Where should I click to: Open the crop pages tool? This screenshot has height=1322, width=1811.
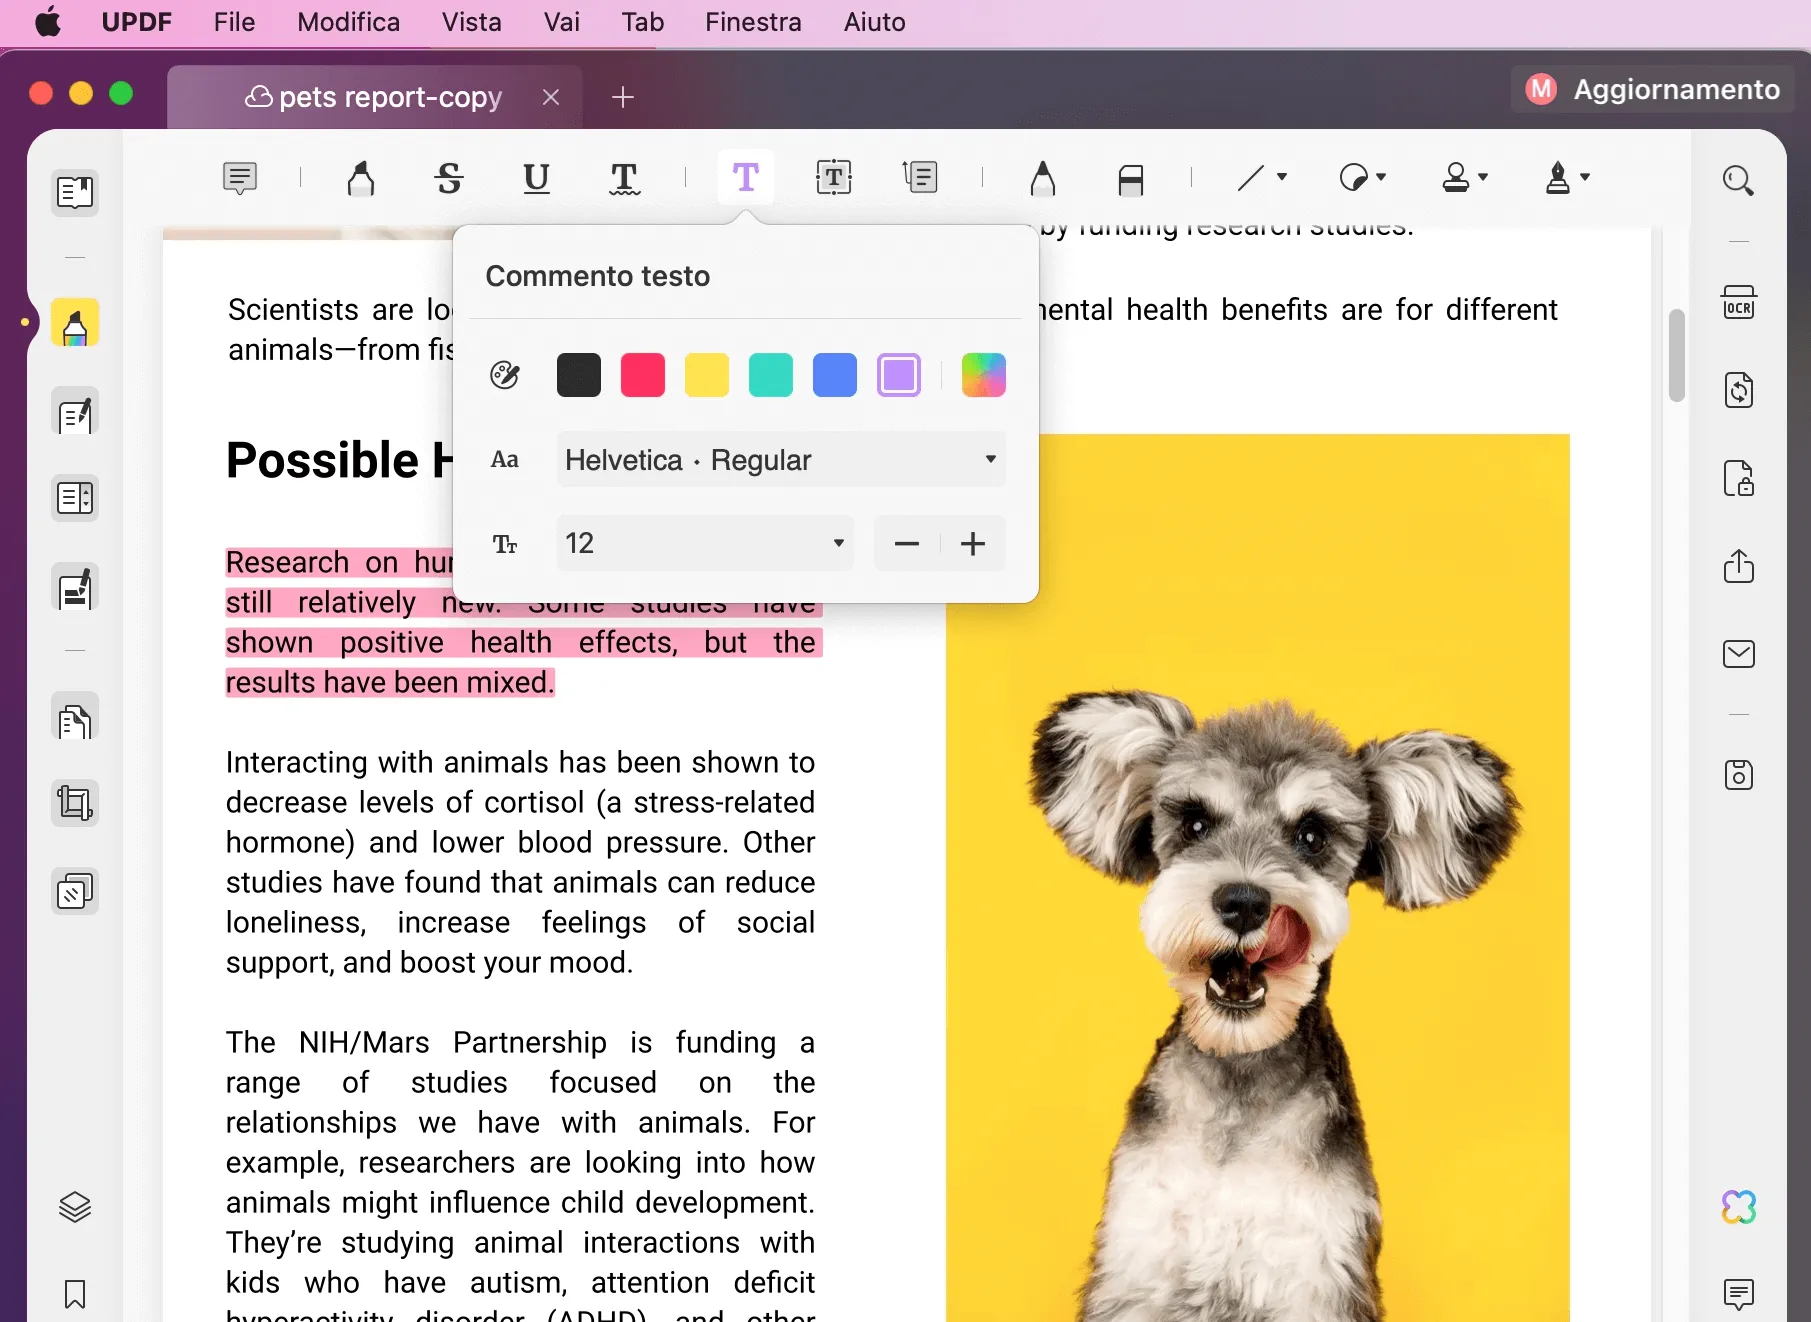coord(75,803)
